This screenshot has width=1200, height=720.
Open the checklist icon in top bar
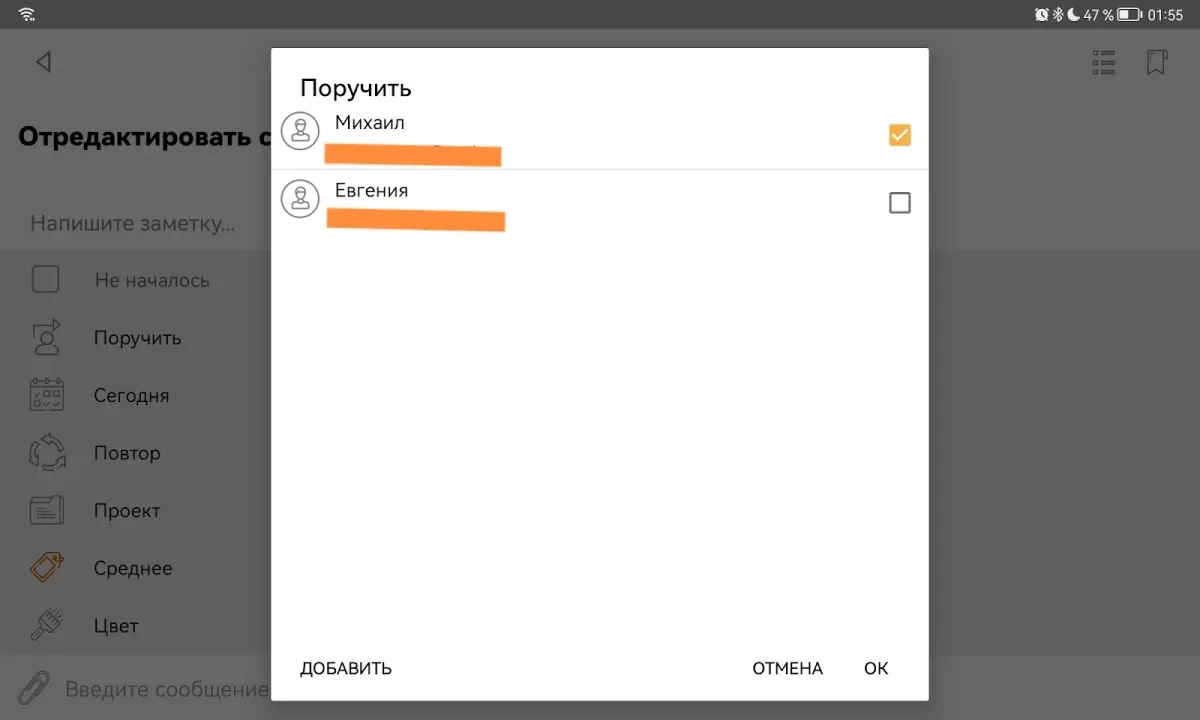coord(1104,63)
